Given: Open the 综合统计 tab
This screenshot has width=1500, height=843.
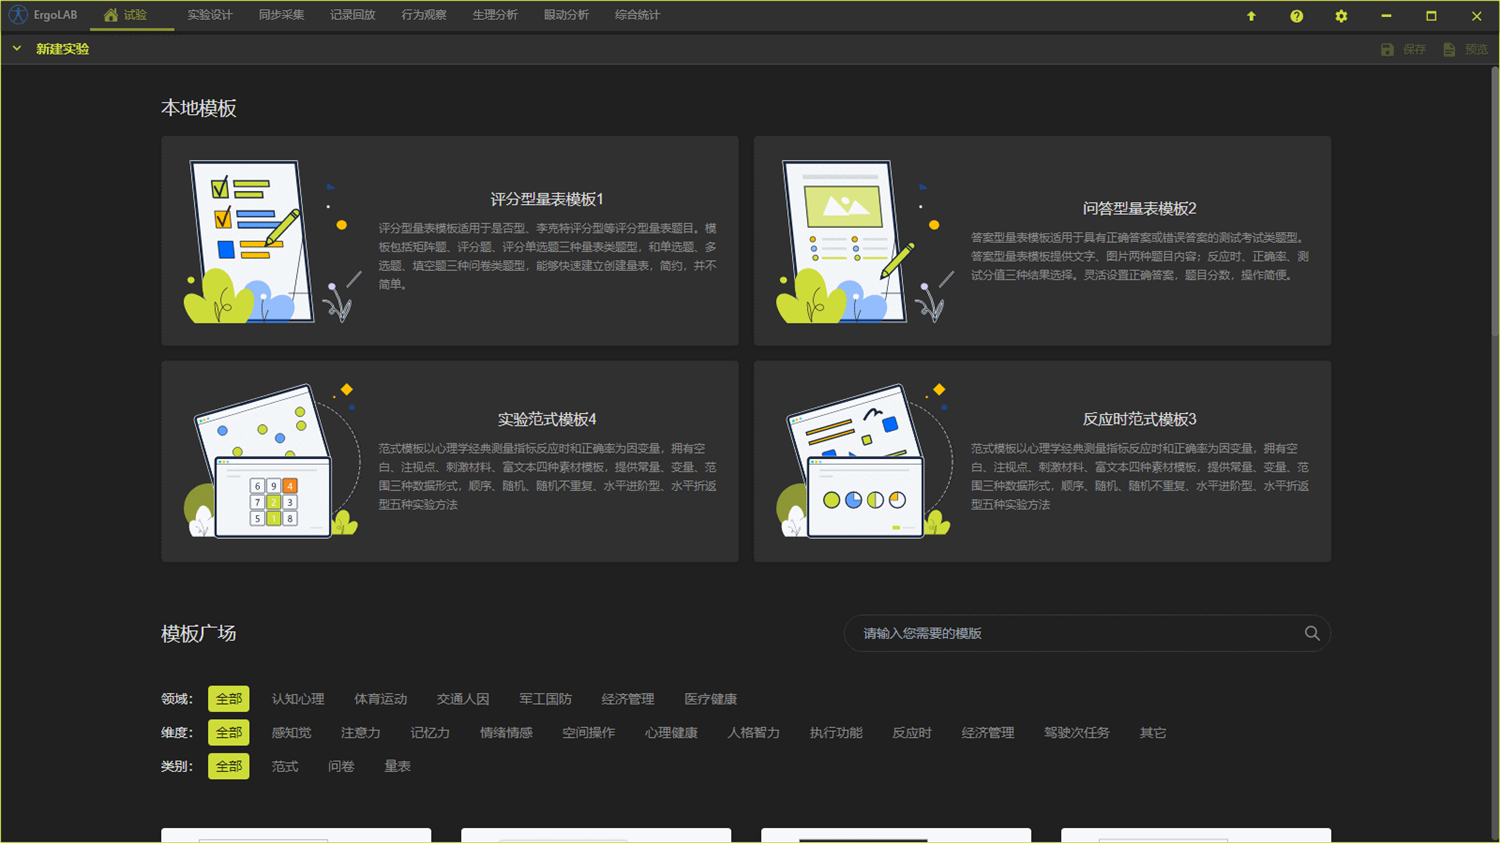Looking at the screenshot, I should (x=637, y=15).
